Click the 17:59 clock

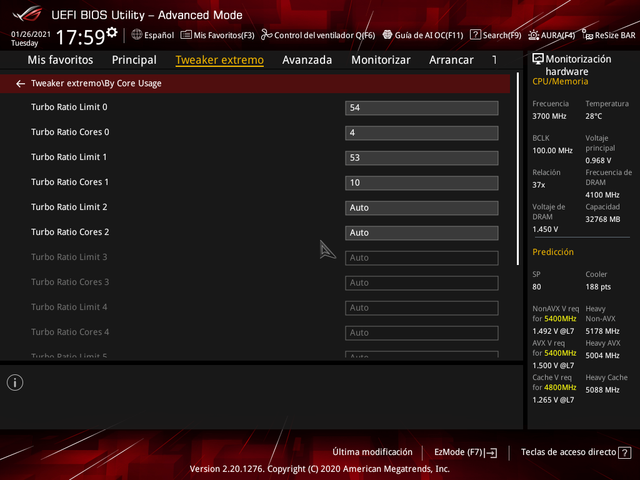(x=80, y=38)
